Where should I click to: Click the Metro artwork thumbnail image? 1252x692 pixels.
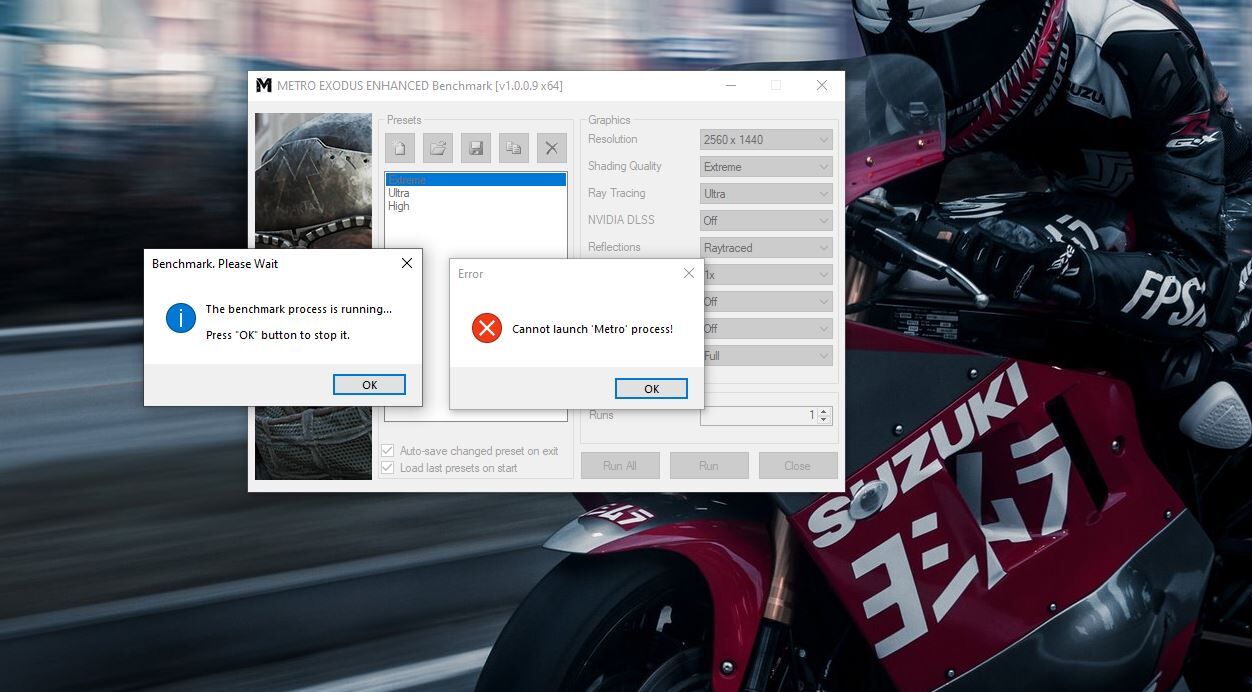coord(313,180)
